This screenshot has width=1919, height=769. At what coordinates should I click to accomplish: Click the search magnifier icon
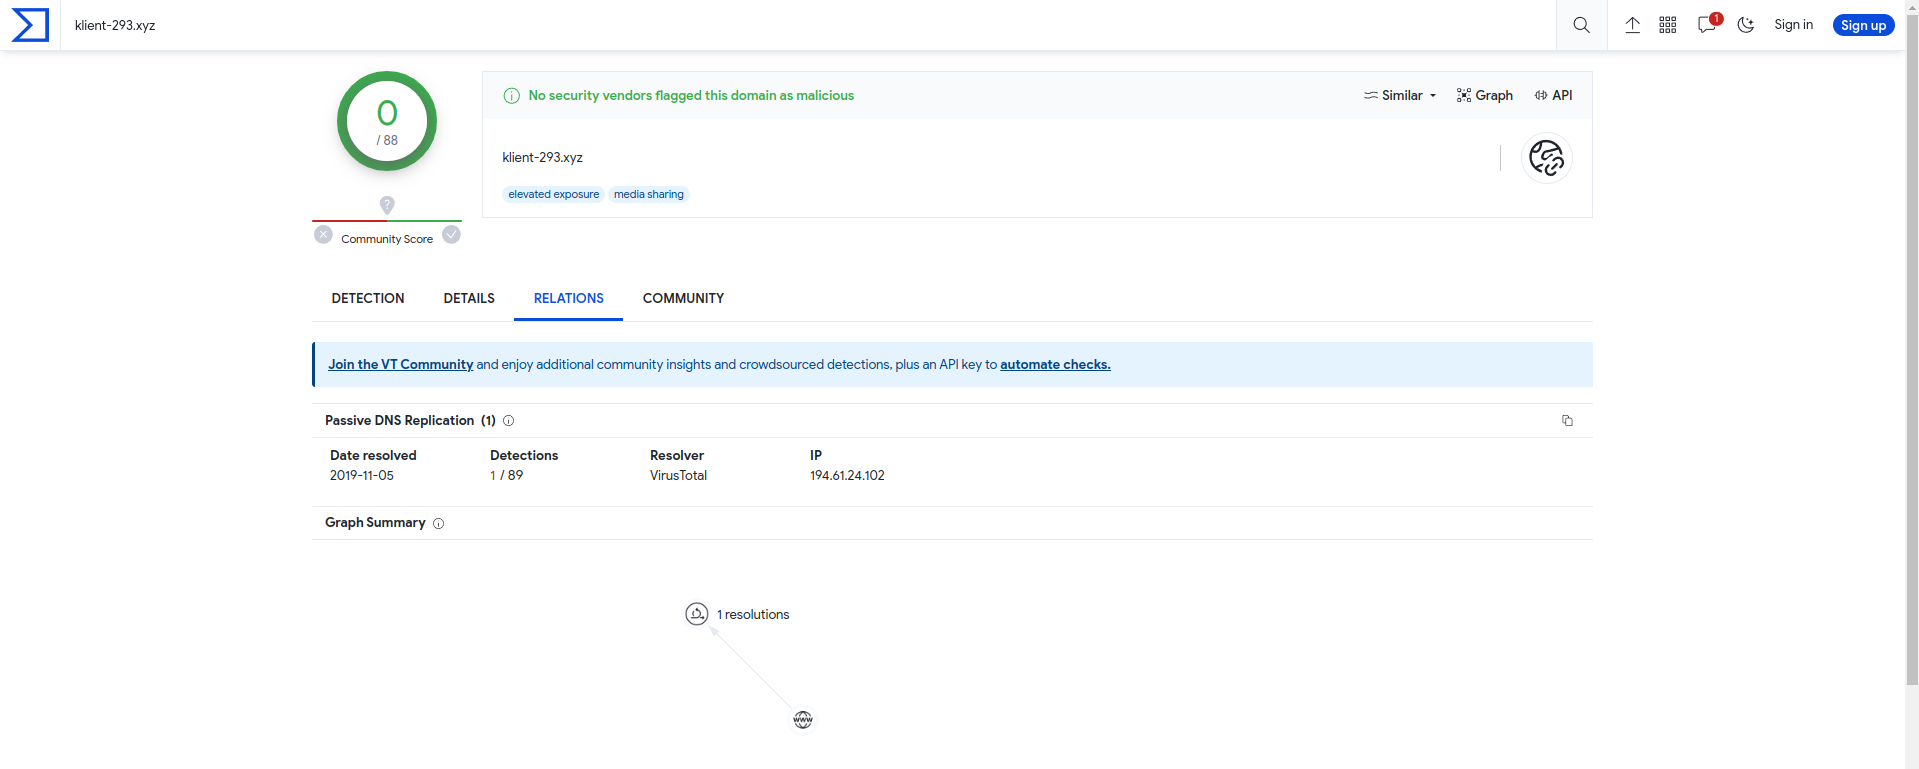tap(1581, 25)
